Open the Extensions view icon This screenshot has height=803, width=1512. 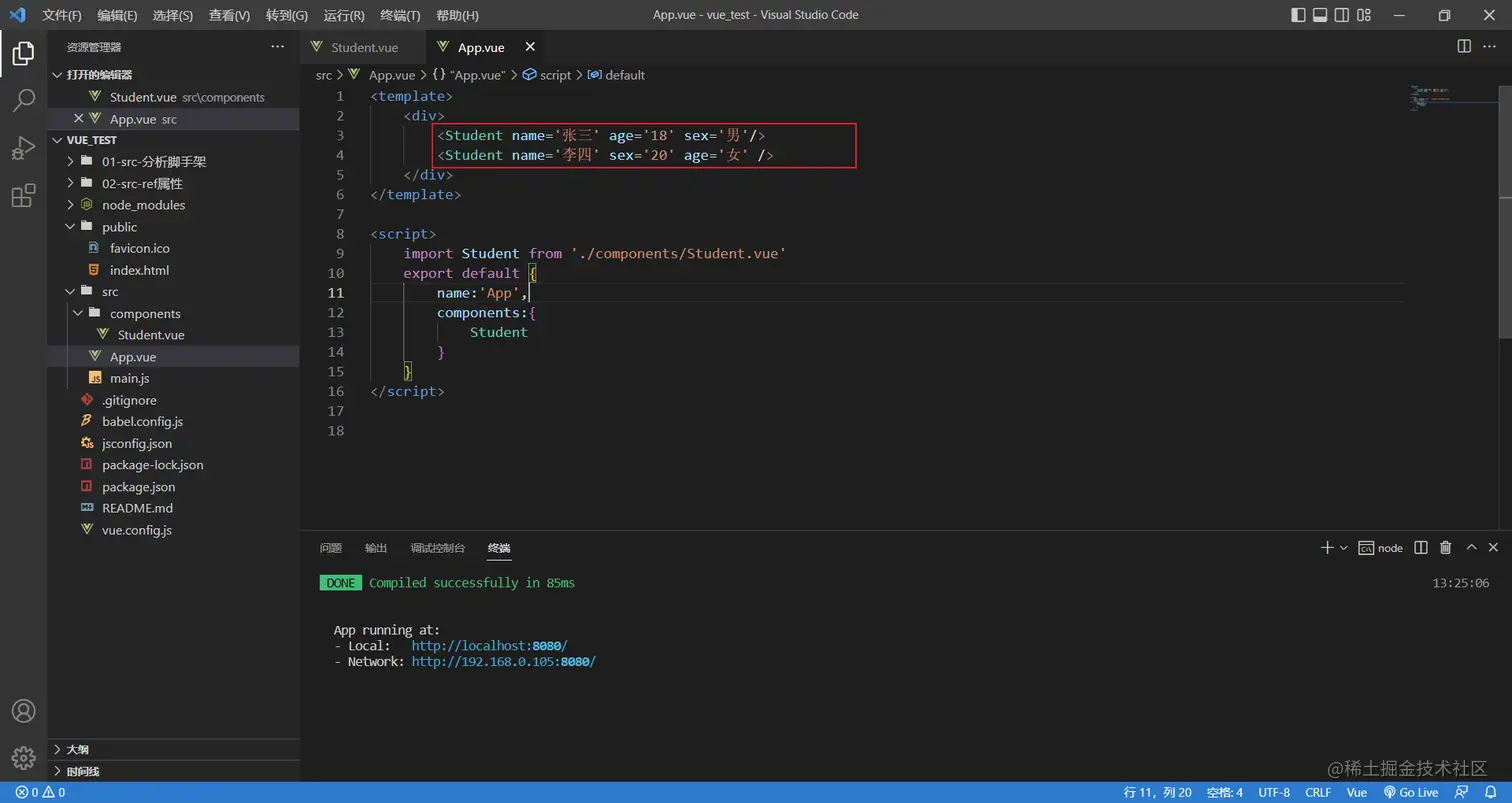[23, 196]
